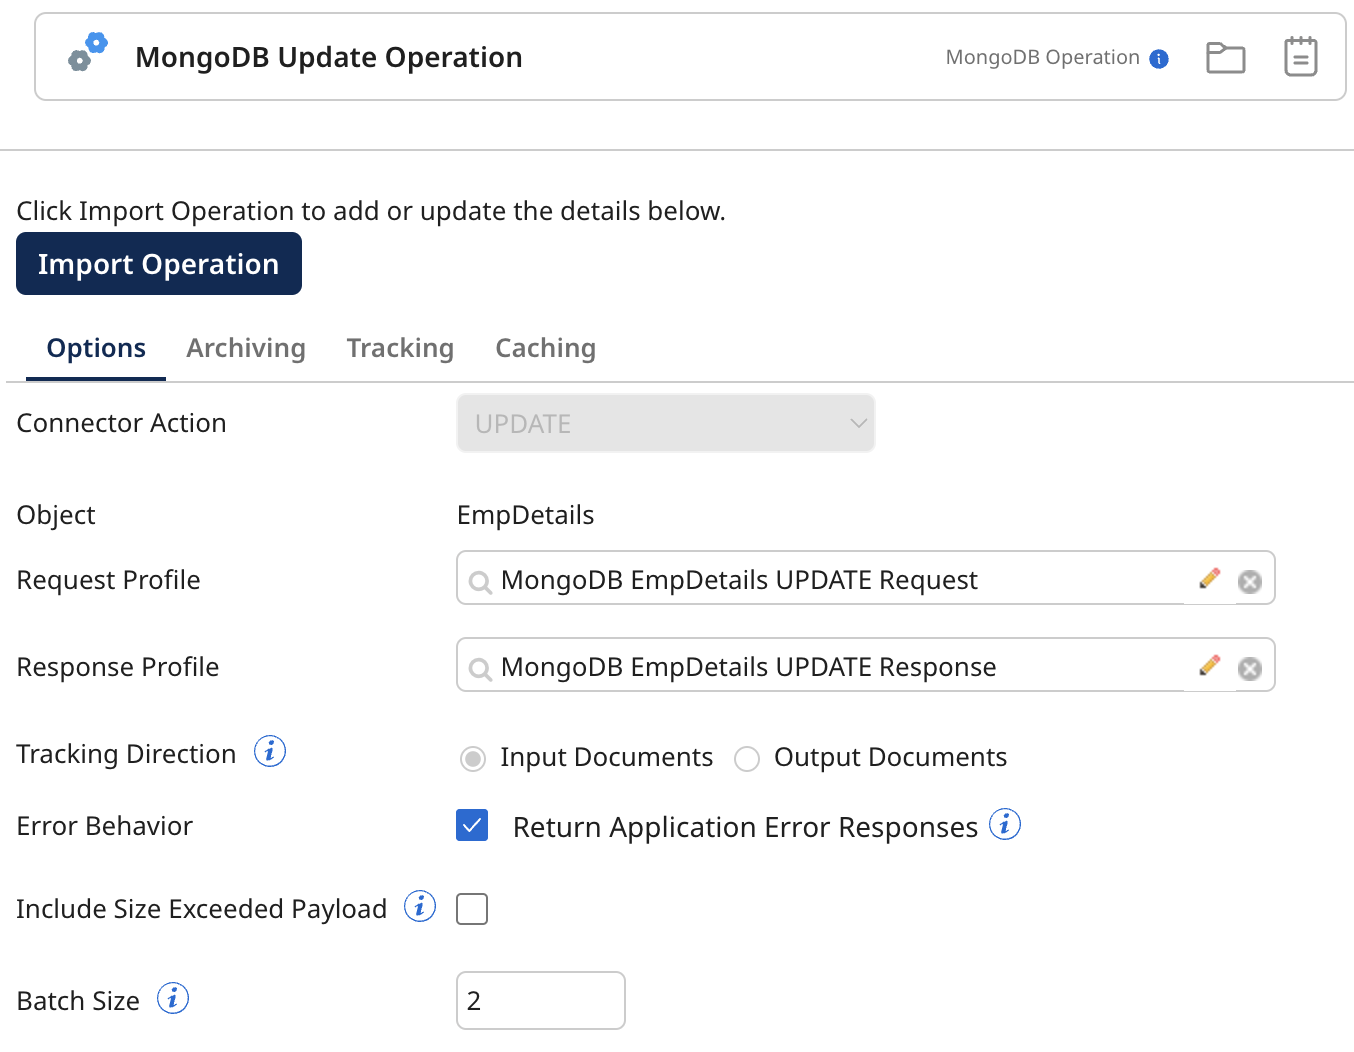Clear the Response Profile with the X icon
The image size is (1354, 1052).
point(1250,669)
